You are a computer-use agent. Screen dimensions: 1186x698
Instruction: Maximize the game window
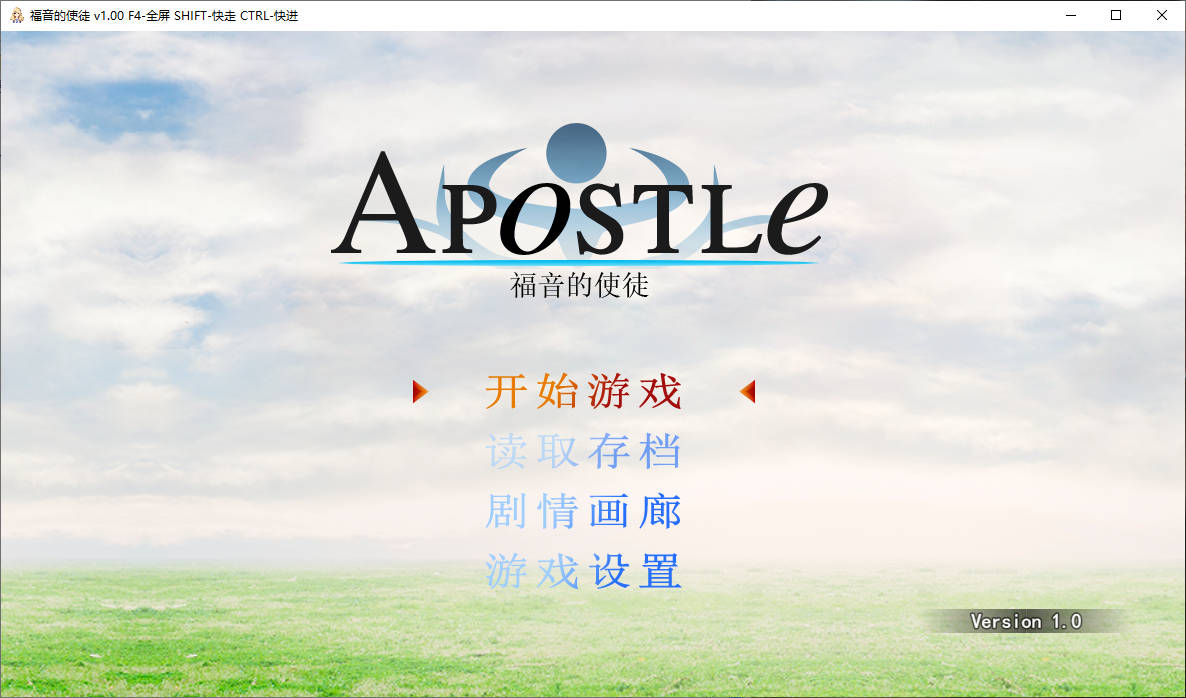(x=1116, y=15)
